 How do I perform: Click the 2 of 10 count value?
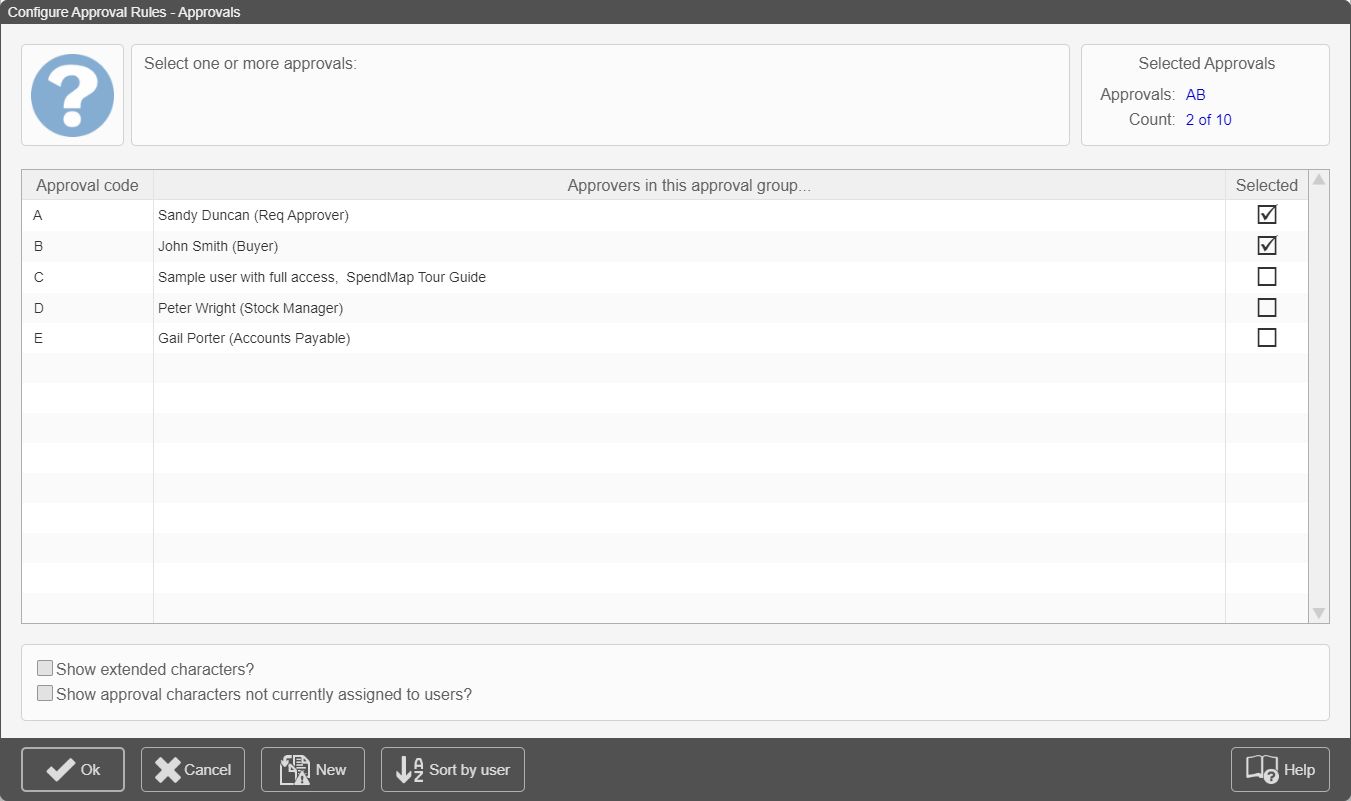[1209, 120]
